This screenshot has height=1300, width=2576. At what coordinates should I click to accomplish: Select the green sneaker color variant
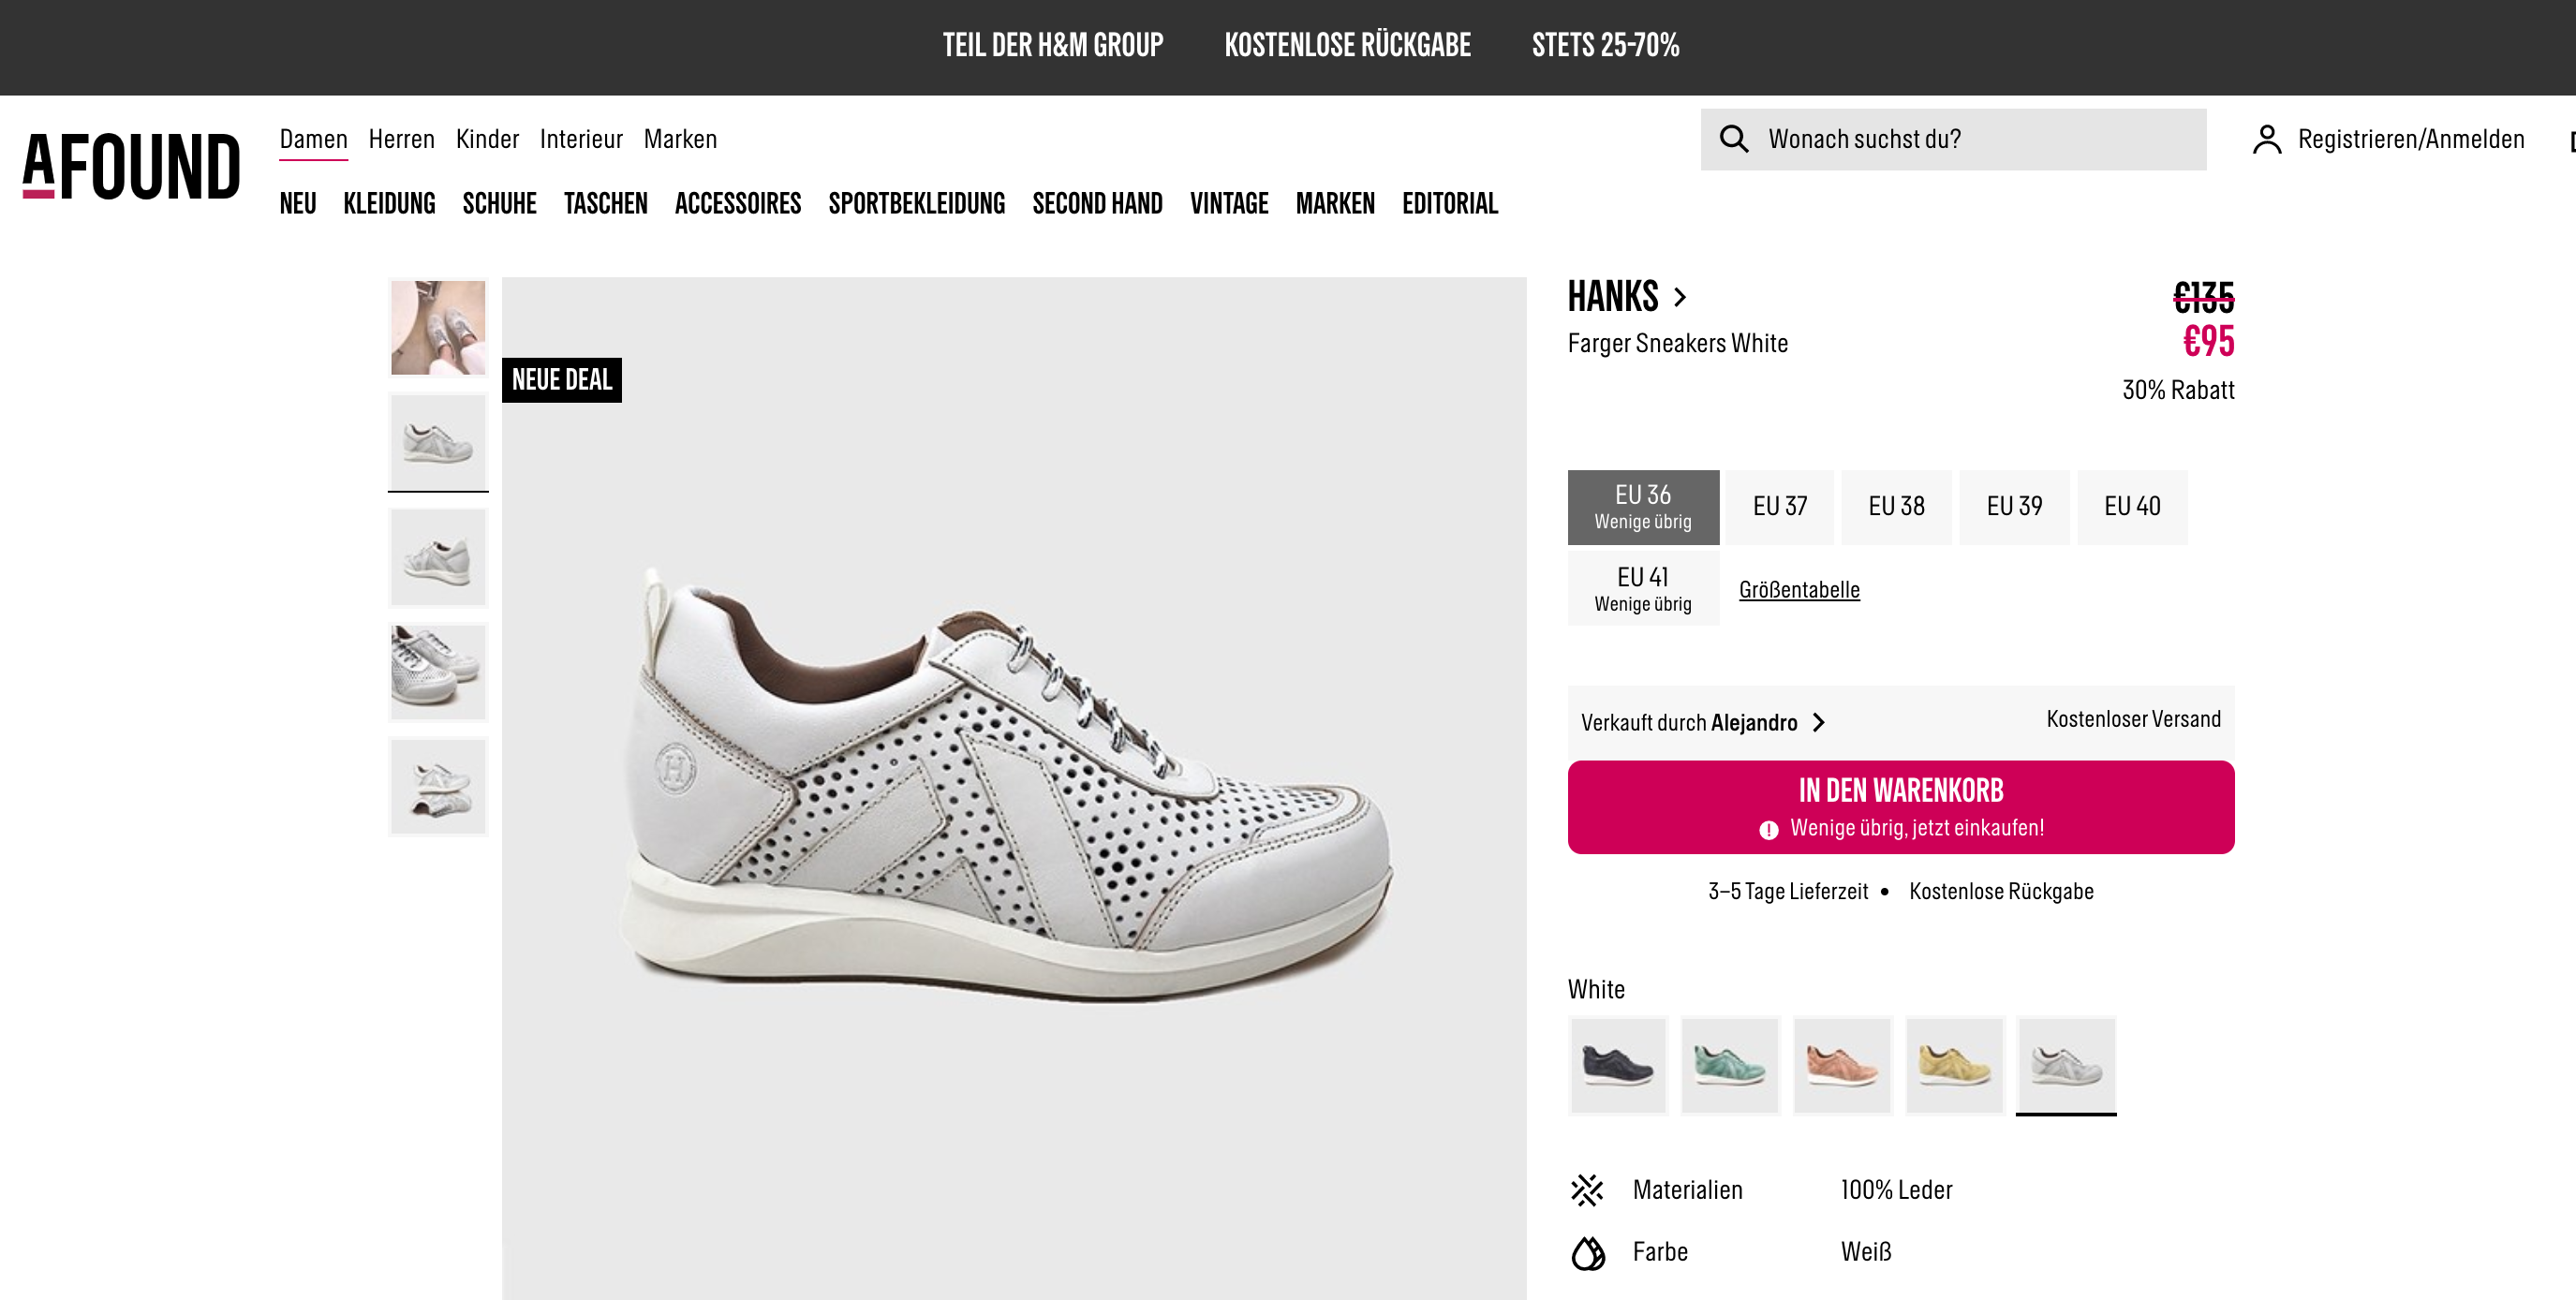(x=1729, y=1065)
